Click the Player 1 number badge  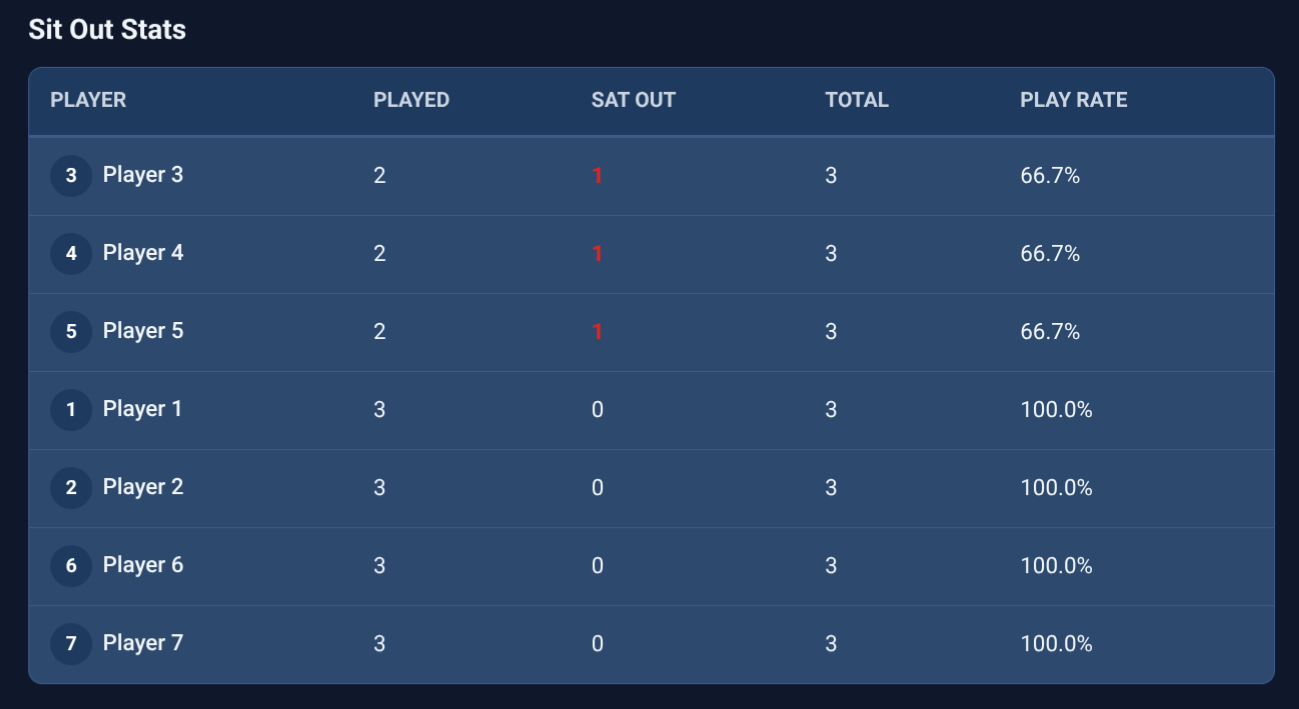(x=71, y=410)
